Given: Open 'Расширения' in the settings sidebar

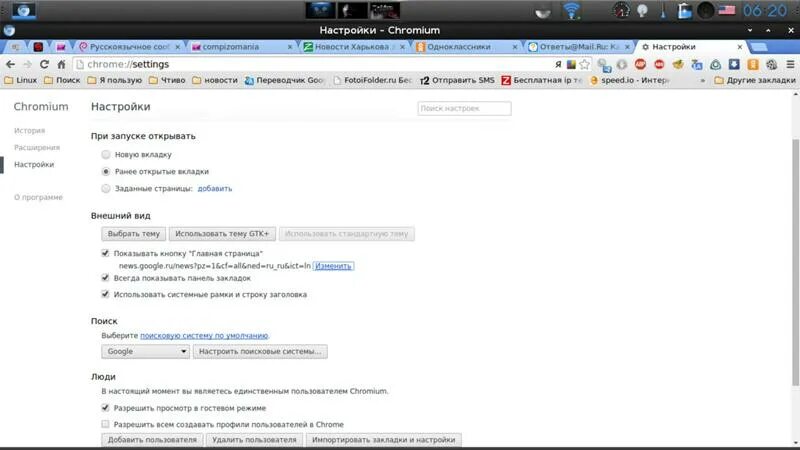Looking at the screenshot, I should tap(37, 147).
